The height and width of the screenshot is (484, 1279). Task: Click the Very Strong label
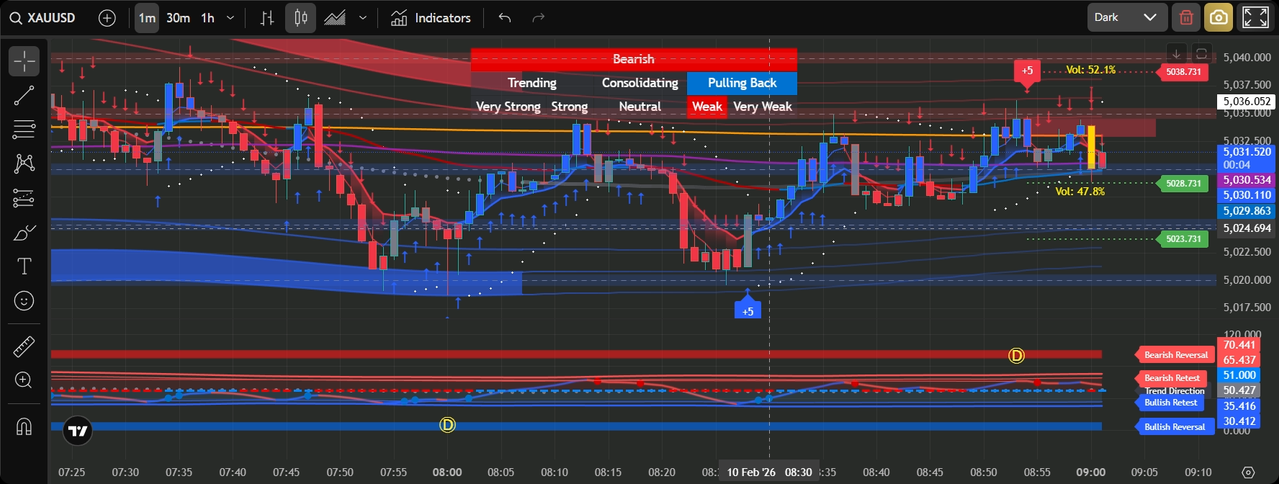508,106
